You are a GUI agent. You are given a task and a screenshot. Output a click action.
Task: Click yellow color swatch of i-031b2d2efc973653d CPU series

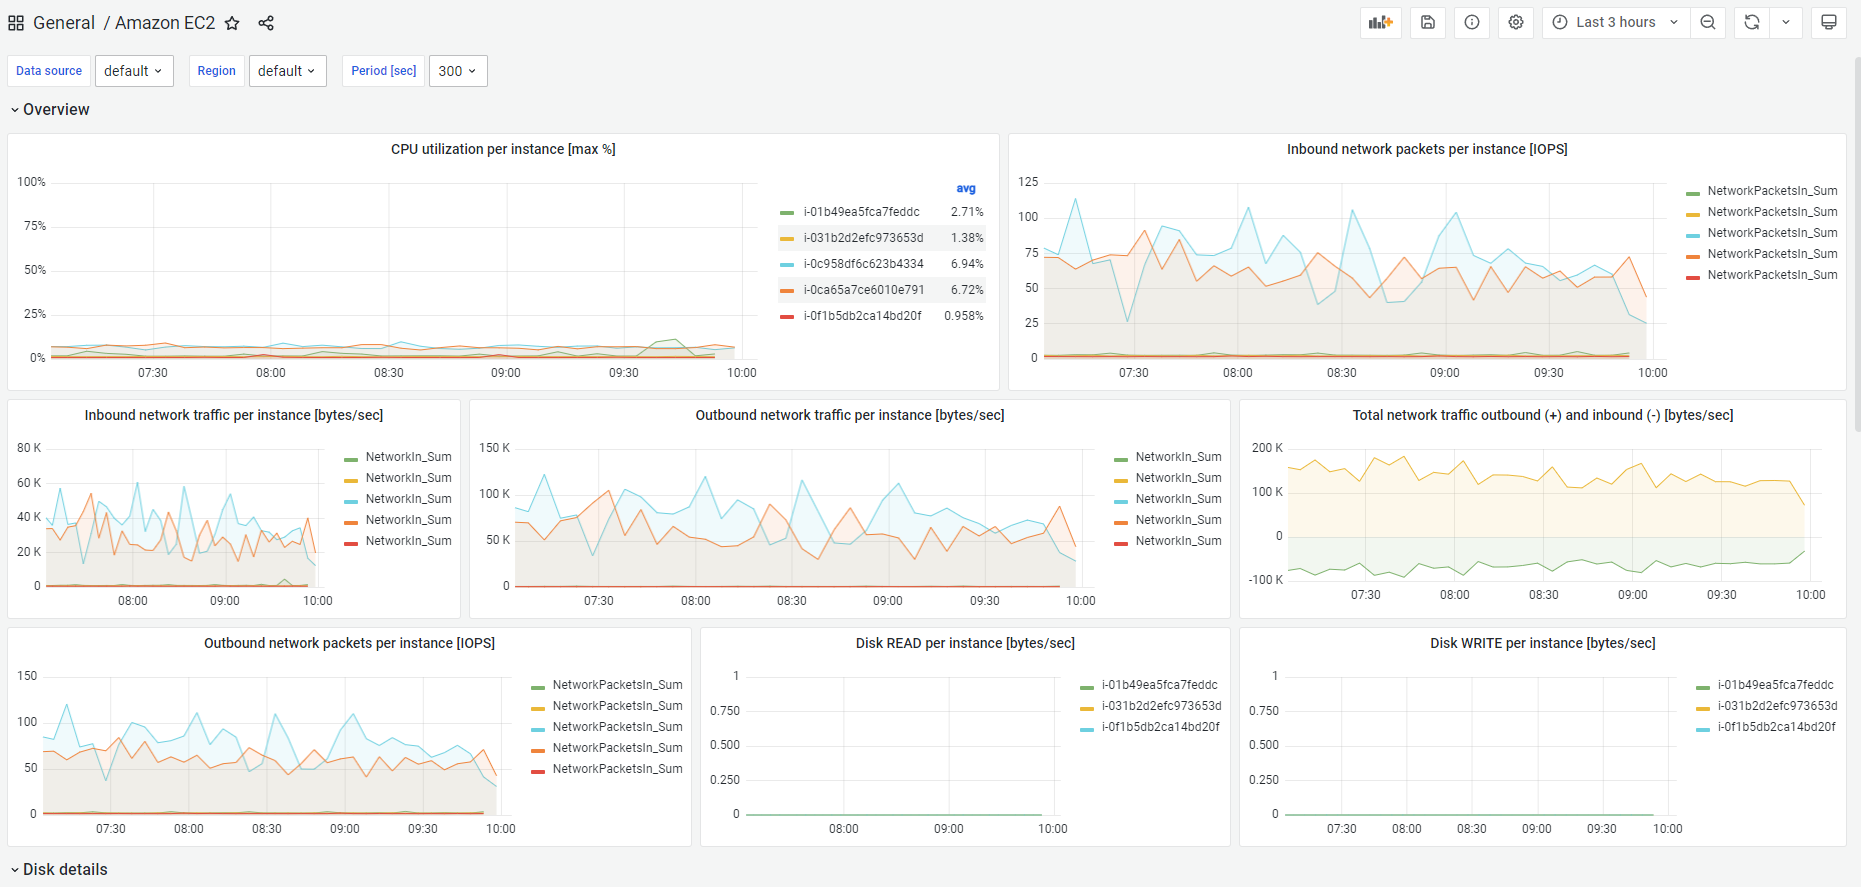(787, 238)
